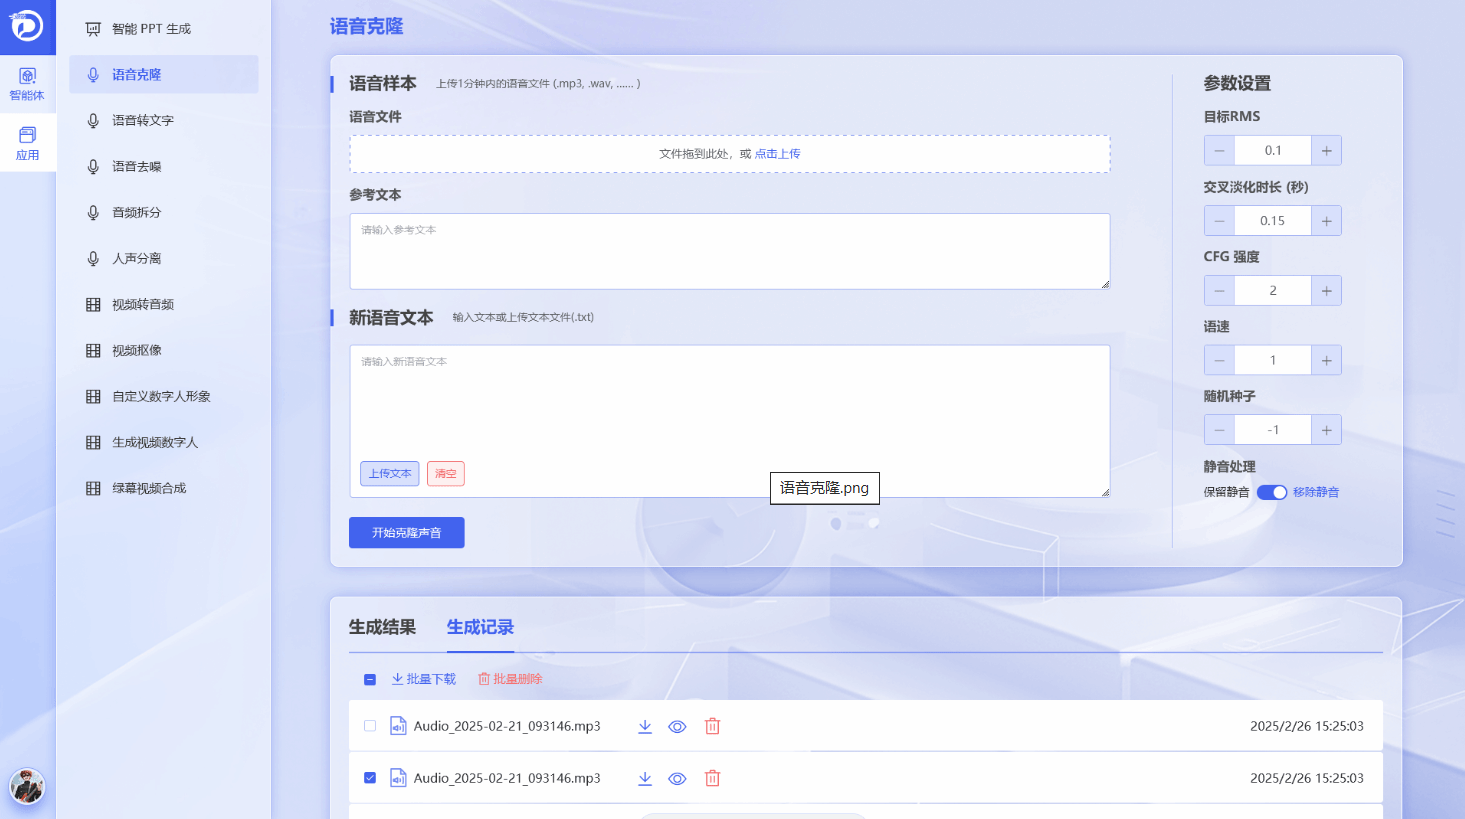Untick the checked checkbox on second Audio row
The height and width of the screenshot is (819, 1465).
(370, 778)
